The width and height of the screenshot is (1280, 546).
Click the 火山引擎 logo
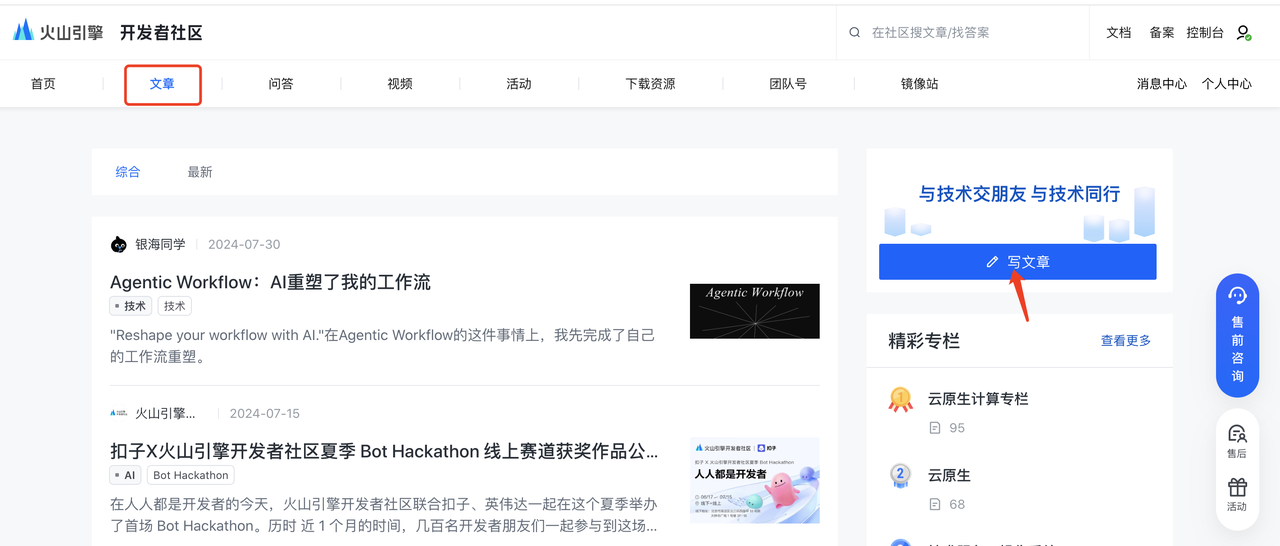[x=58, y=32]
